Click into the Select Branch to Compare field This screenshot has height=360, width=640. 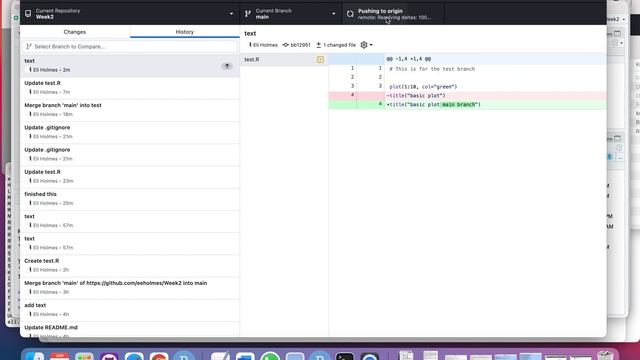pos(130,47)
